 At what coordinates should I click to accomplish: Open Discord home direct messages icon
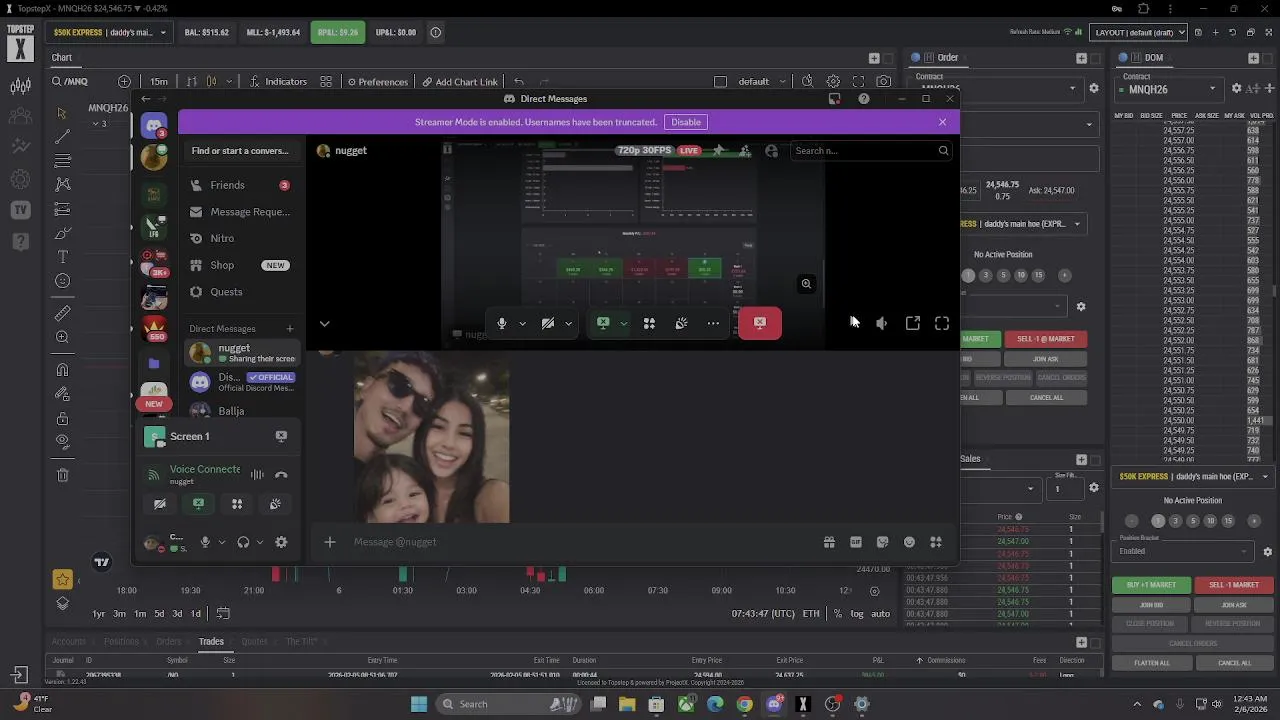coord(153,125)
